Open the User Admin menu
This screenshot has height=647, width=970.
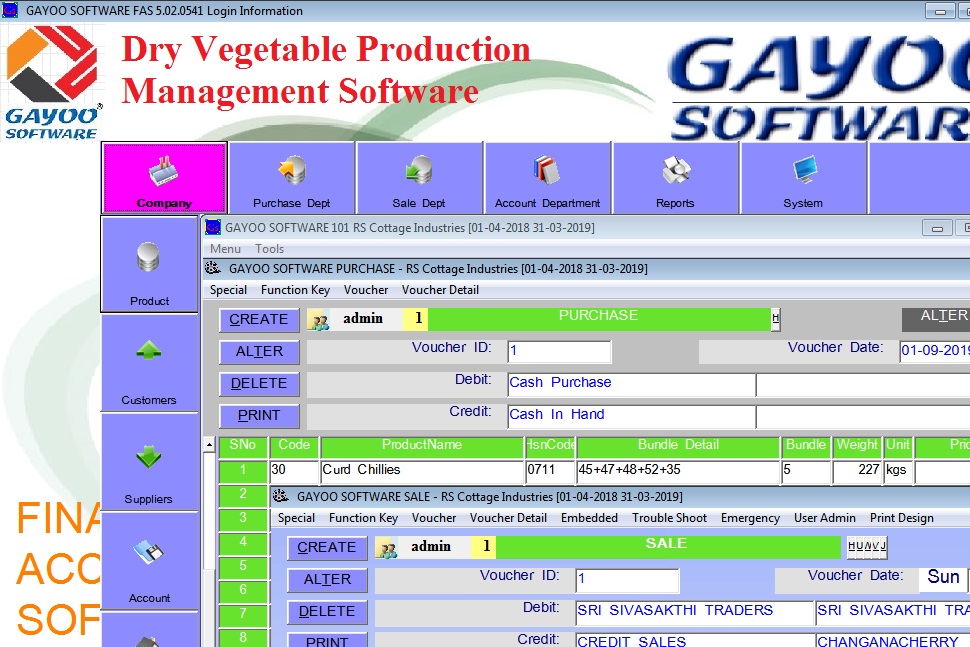coord(825,518)
